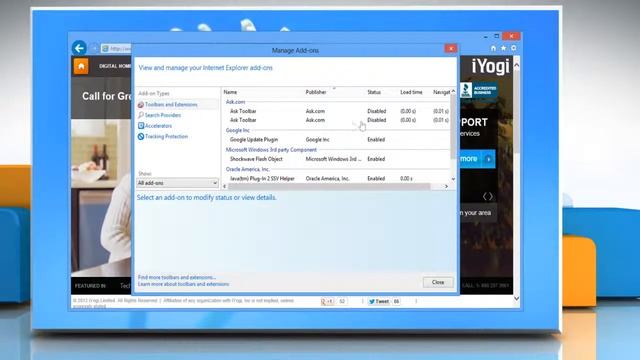Sort list by Publisher column header

click(x=316, y=92)
